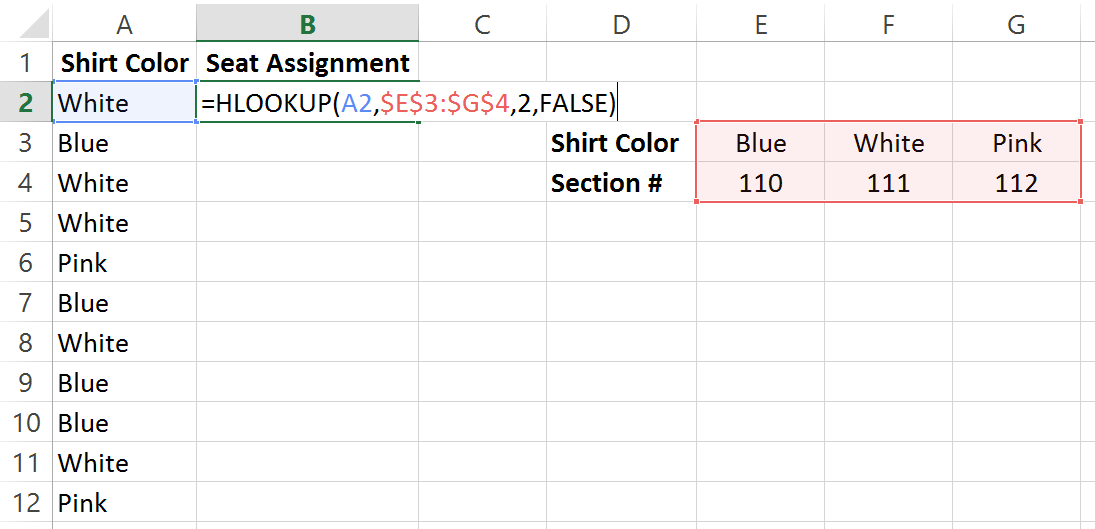This screenshot has height=529, width=1095.
Task: Select the bold Seat Assignment header cell
Action: tap(307, 63)
